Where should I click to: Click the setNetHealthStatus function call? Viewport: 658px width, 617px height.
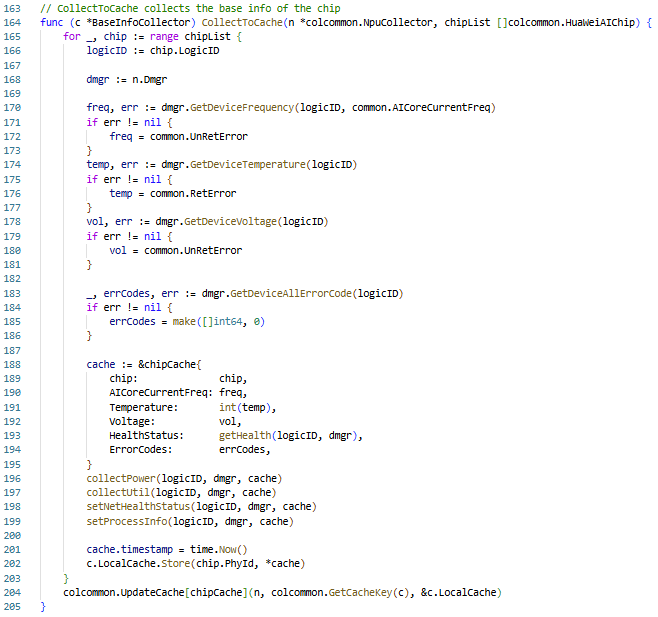click(138, 507)
